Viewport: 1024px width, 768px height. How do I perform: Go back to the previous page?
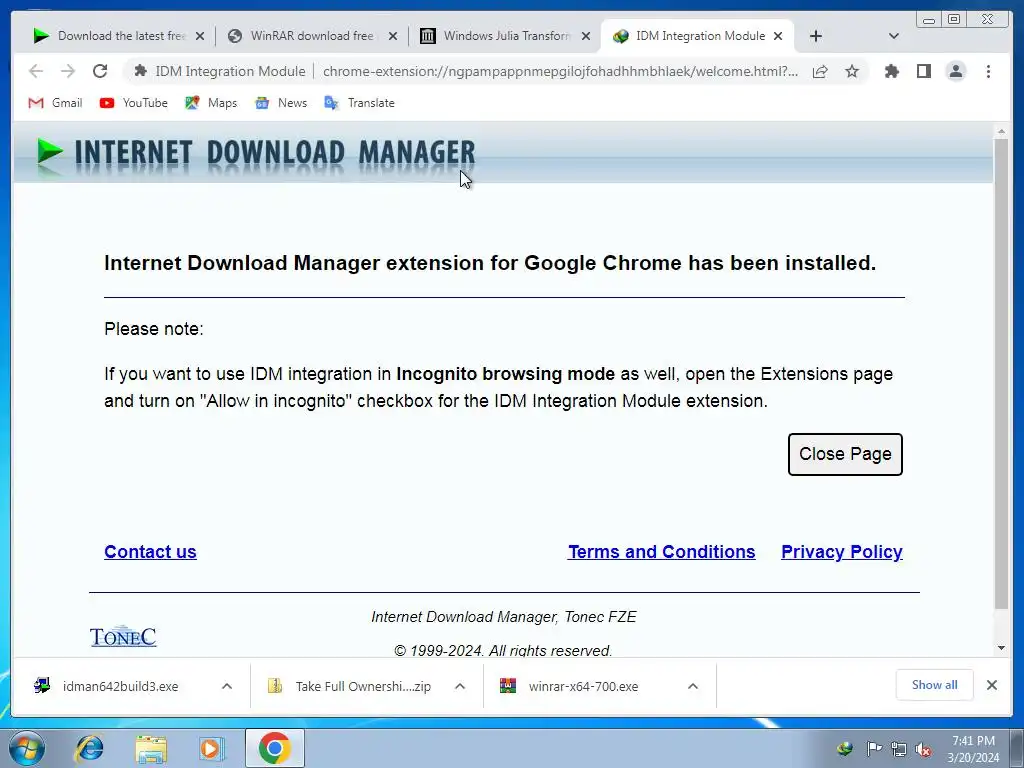[36, 71]
